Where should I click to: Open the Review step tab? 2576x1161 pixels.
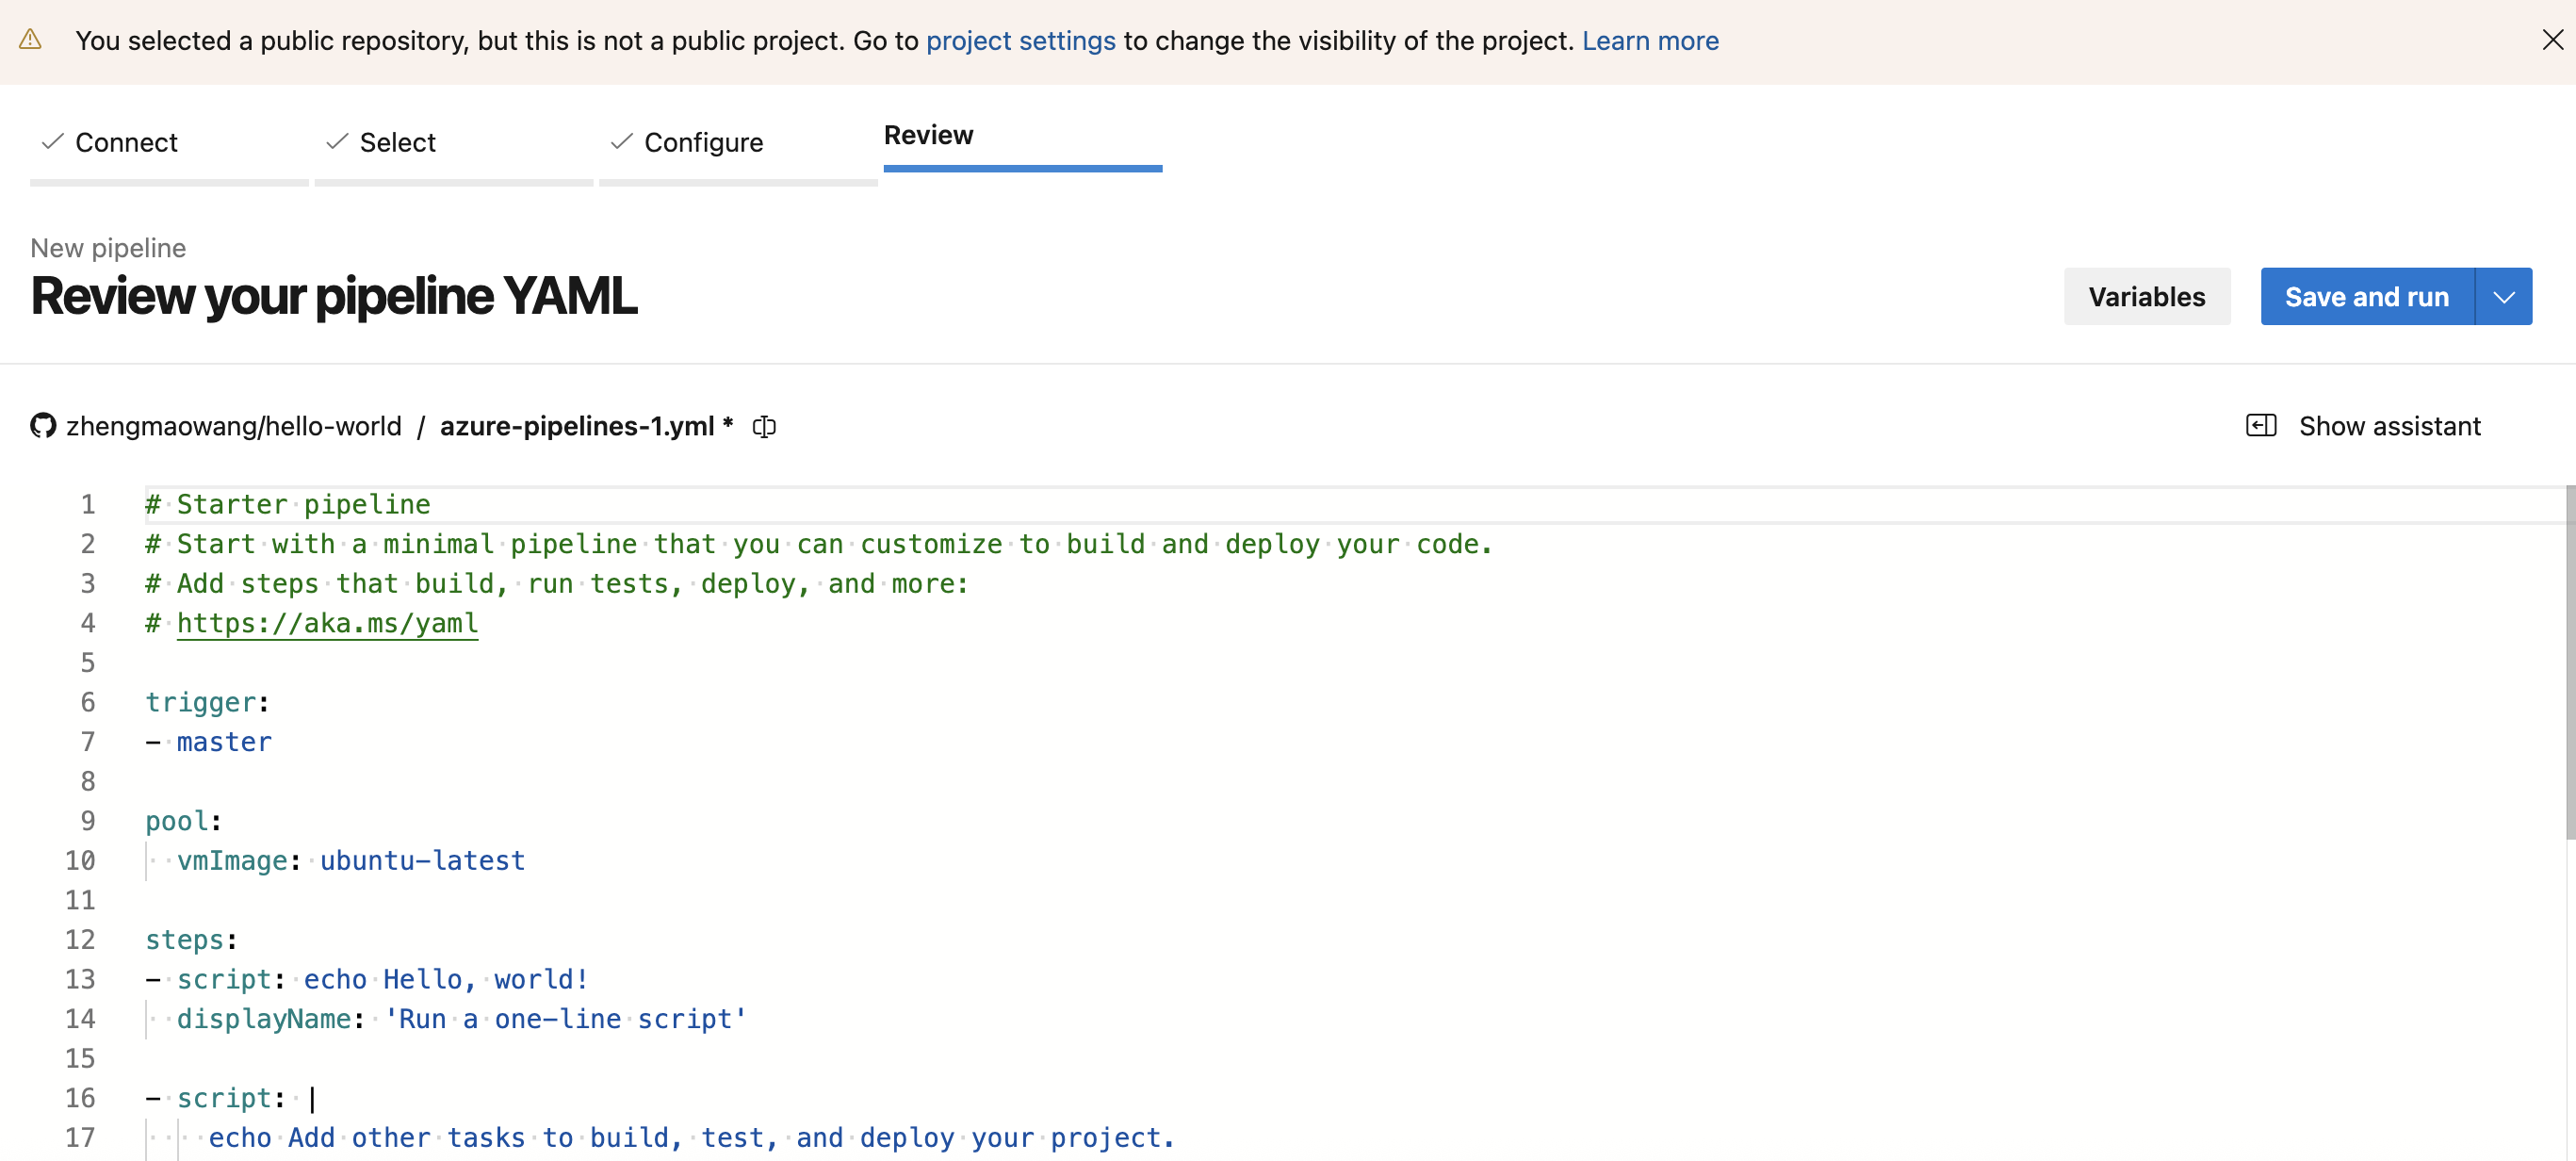click(928, 136)
